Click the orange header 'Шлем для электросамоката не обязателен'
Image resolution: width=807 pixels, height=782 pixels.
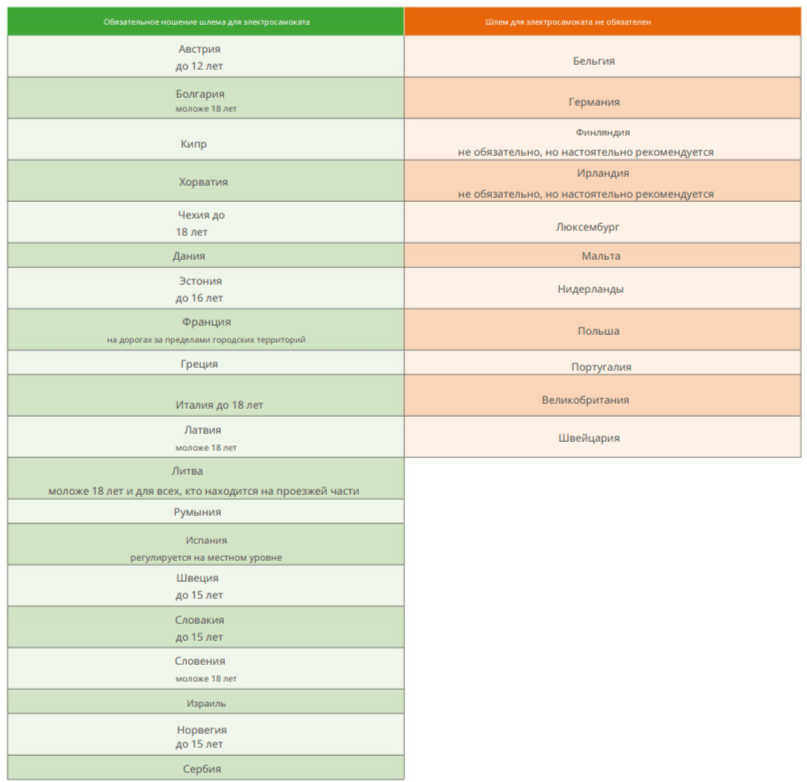pyautogui.click(x=602, y=22)
